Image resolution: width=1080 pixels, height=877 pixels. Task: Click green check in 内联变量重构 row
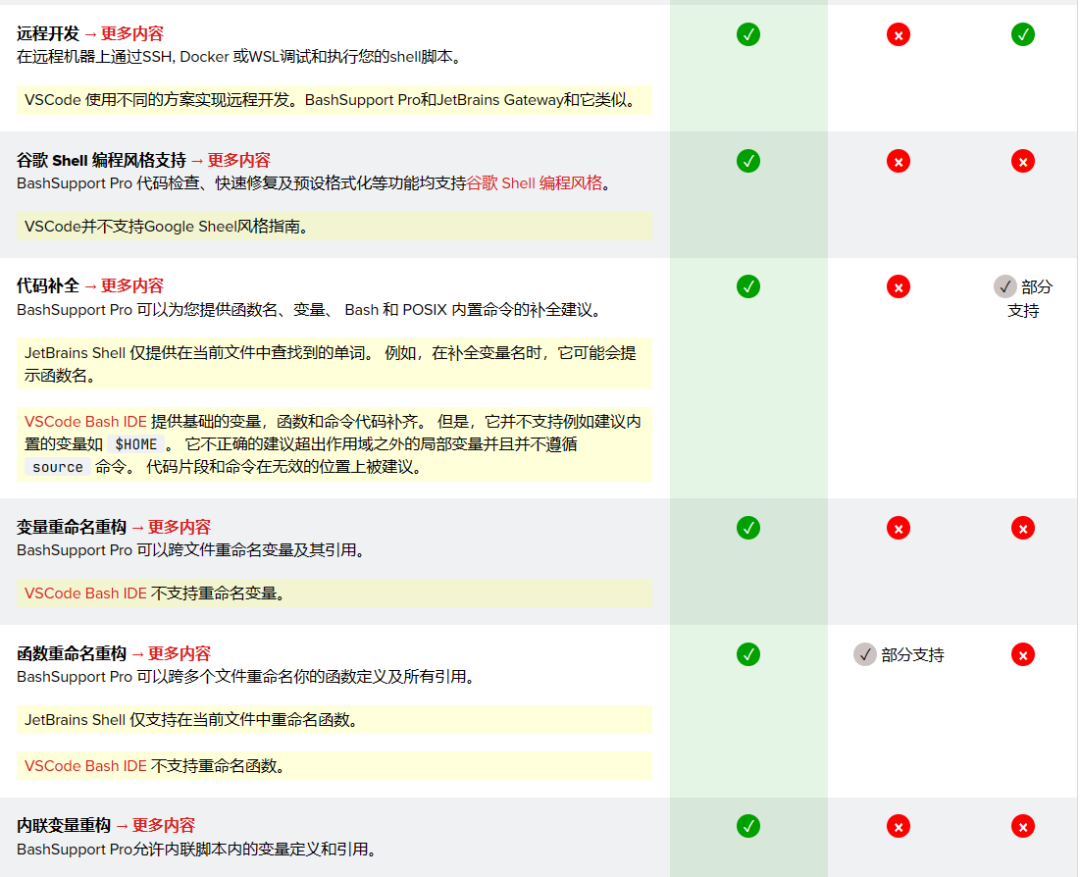click(x=748, y=825)
